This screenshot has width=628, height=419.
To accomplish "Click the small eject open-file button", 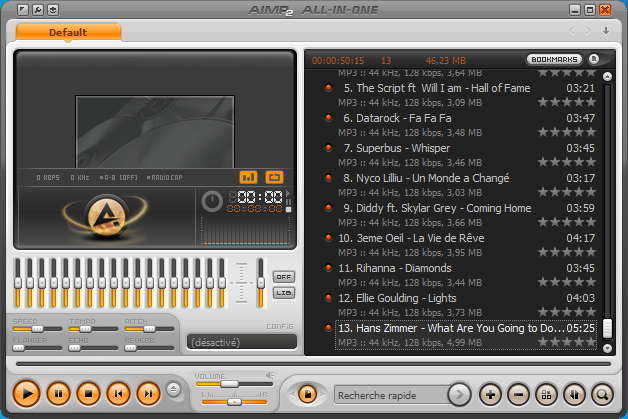I will pos(173,389).
